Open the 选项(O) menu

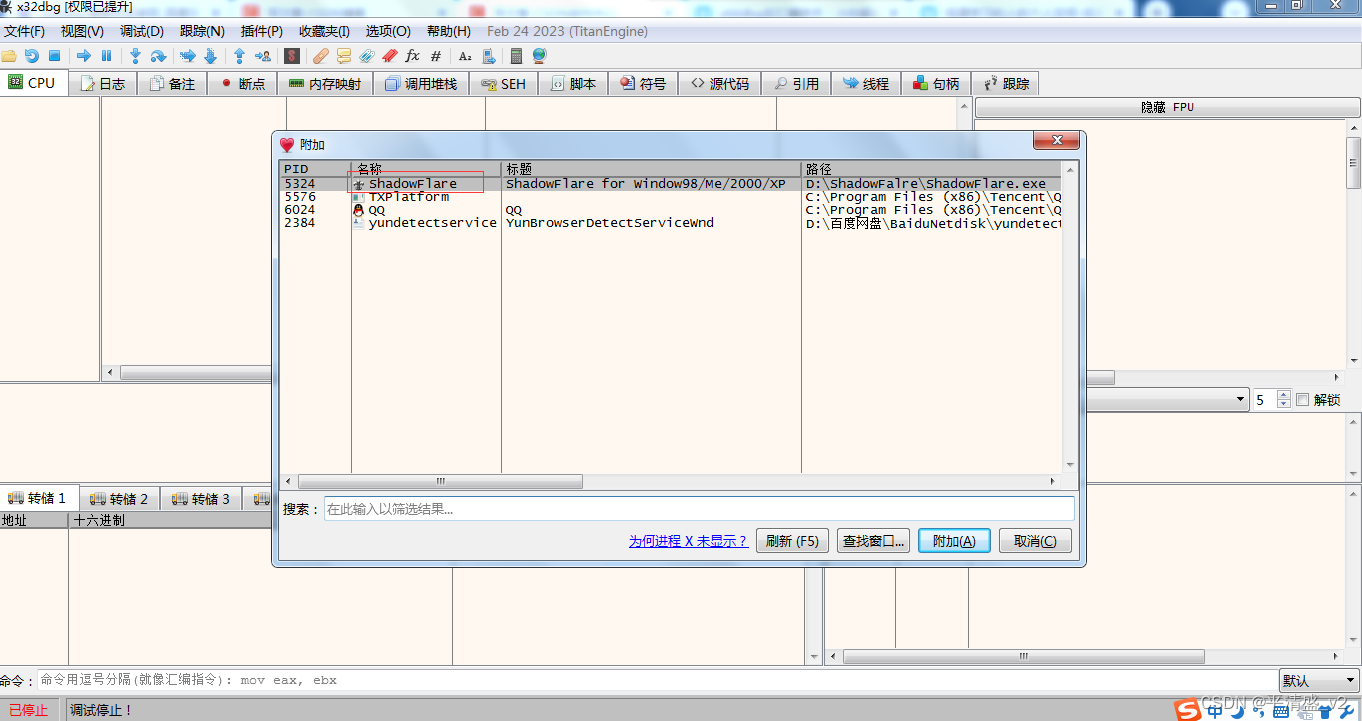(x=388, y=31)
